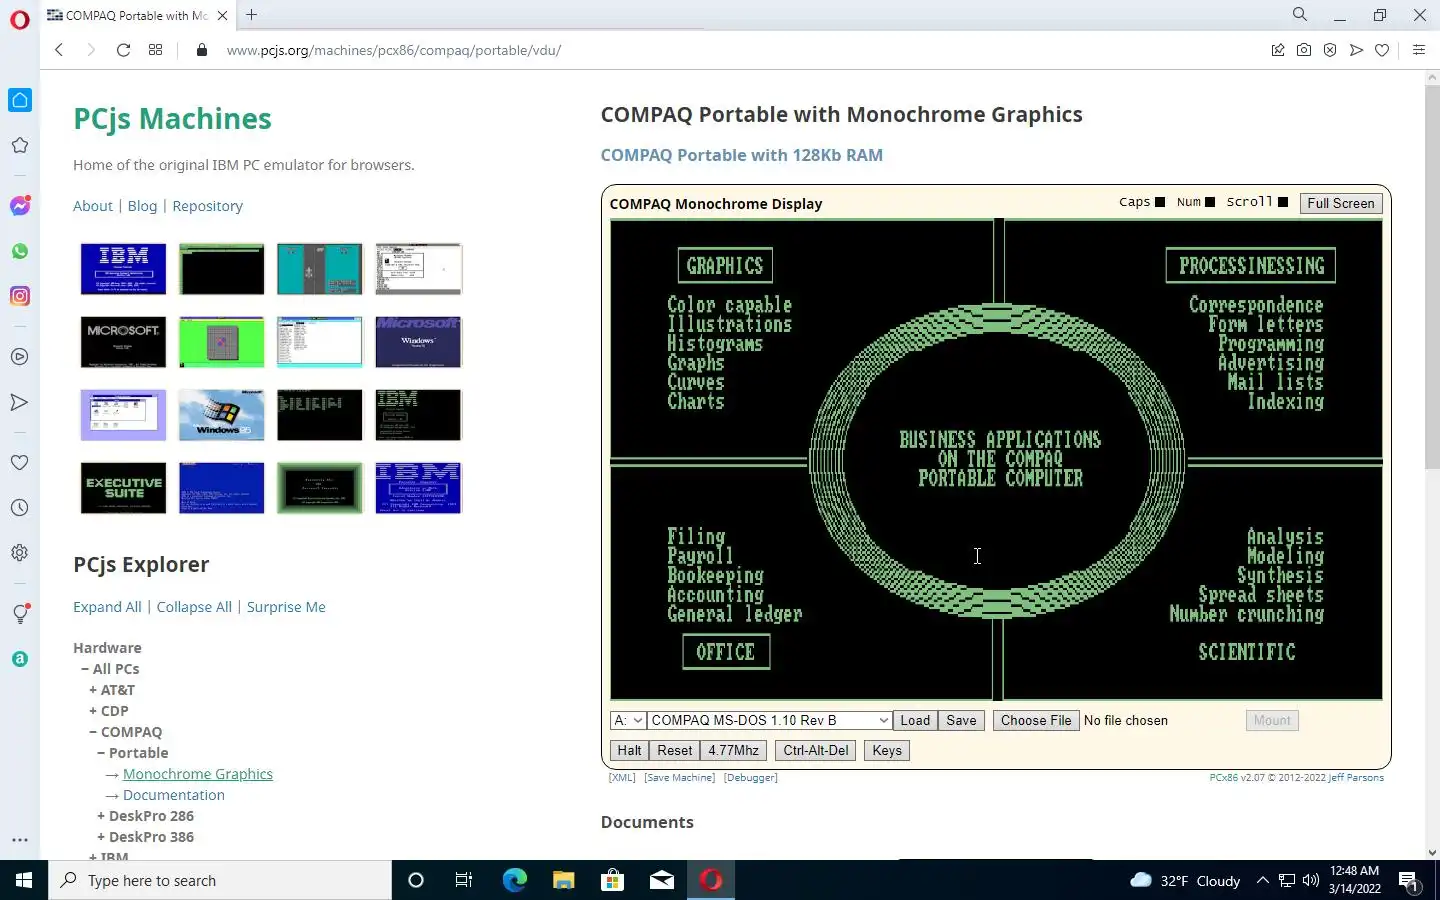Open the Repository link
This screenshot has width=1440, height=900.
tap(207, 206)
